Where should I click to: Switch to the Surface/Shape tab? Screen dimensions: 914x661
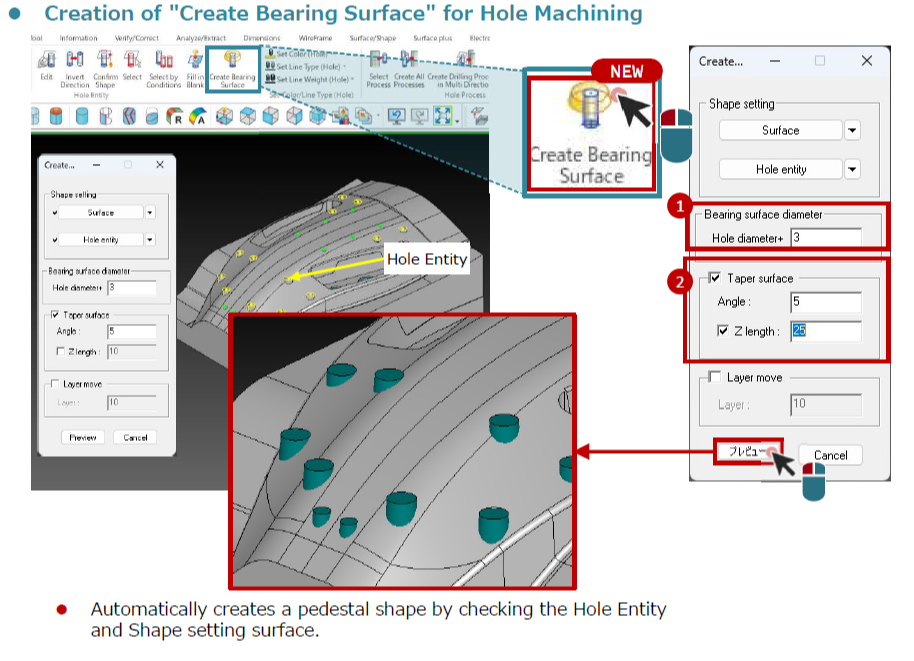[x=370, y=40]
